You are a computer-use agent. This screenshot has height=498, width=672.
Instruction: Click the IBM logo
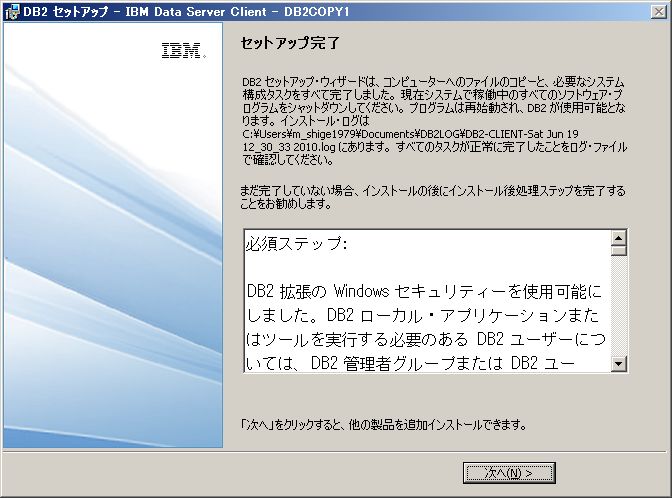183,51
